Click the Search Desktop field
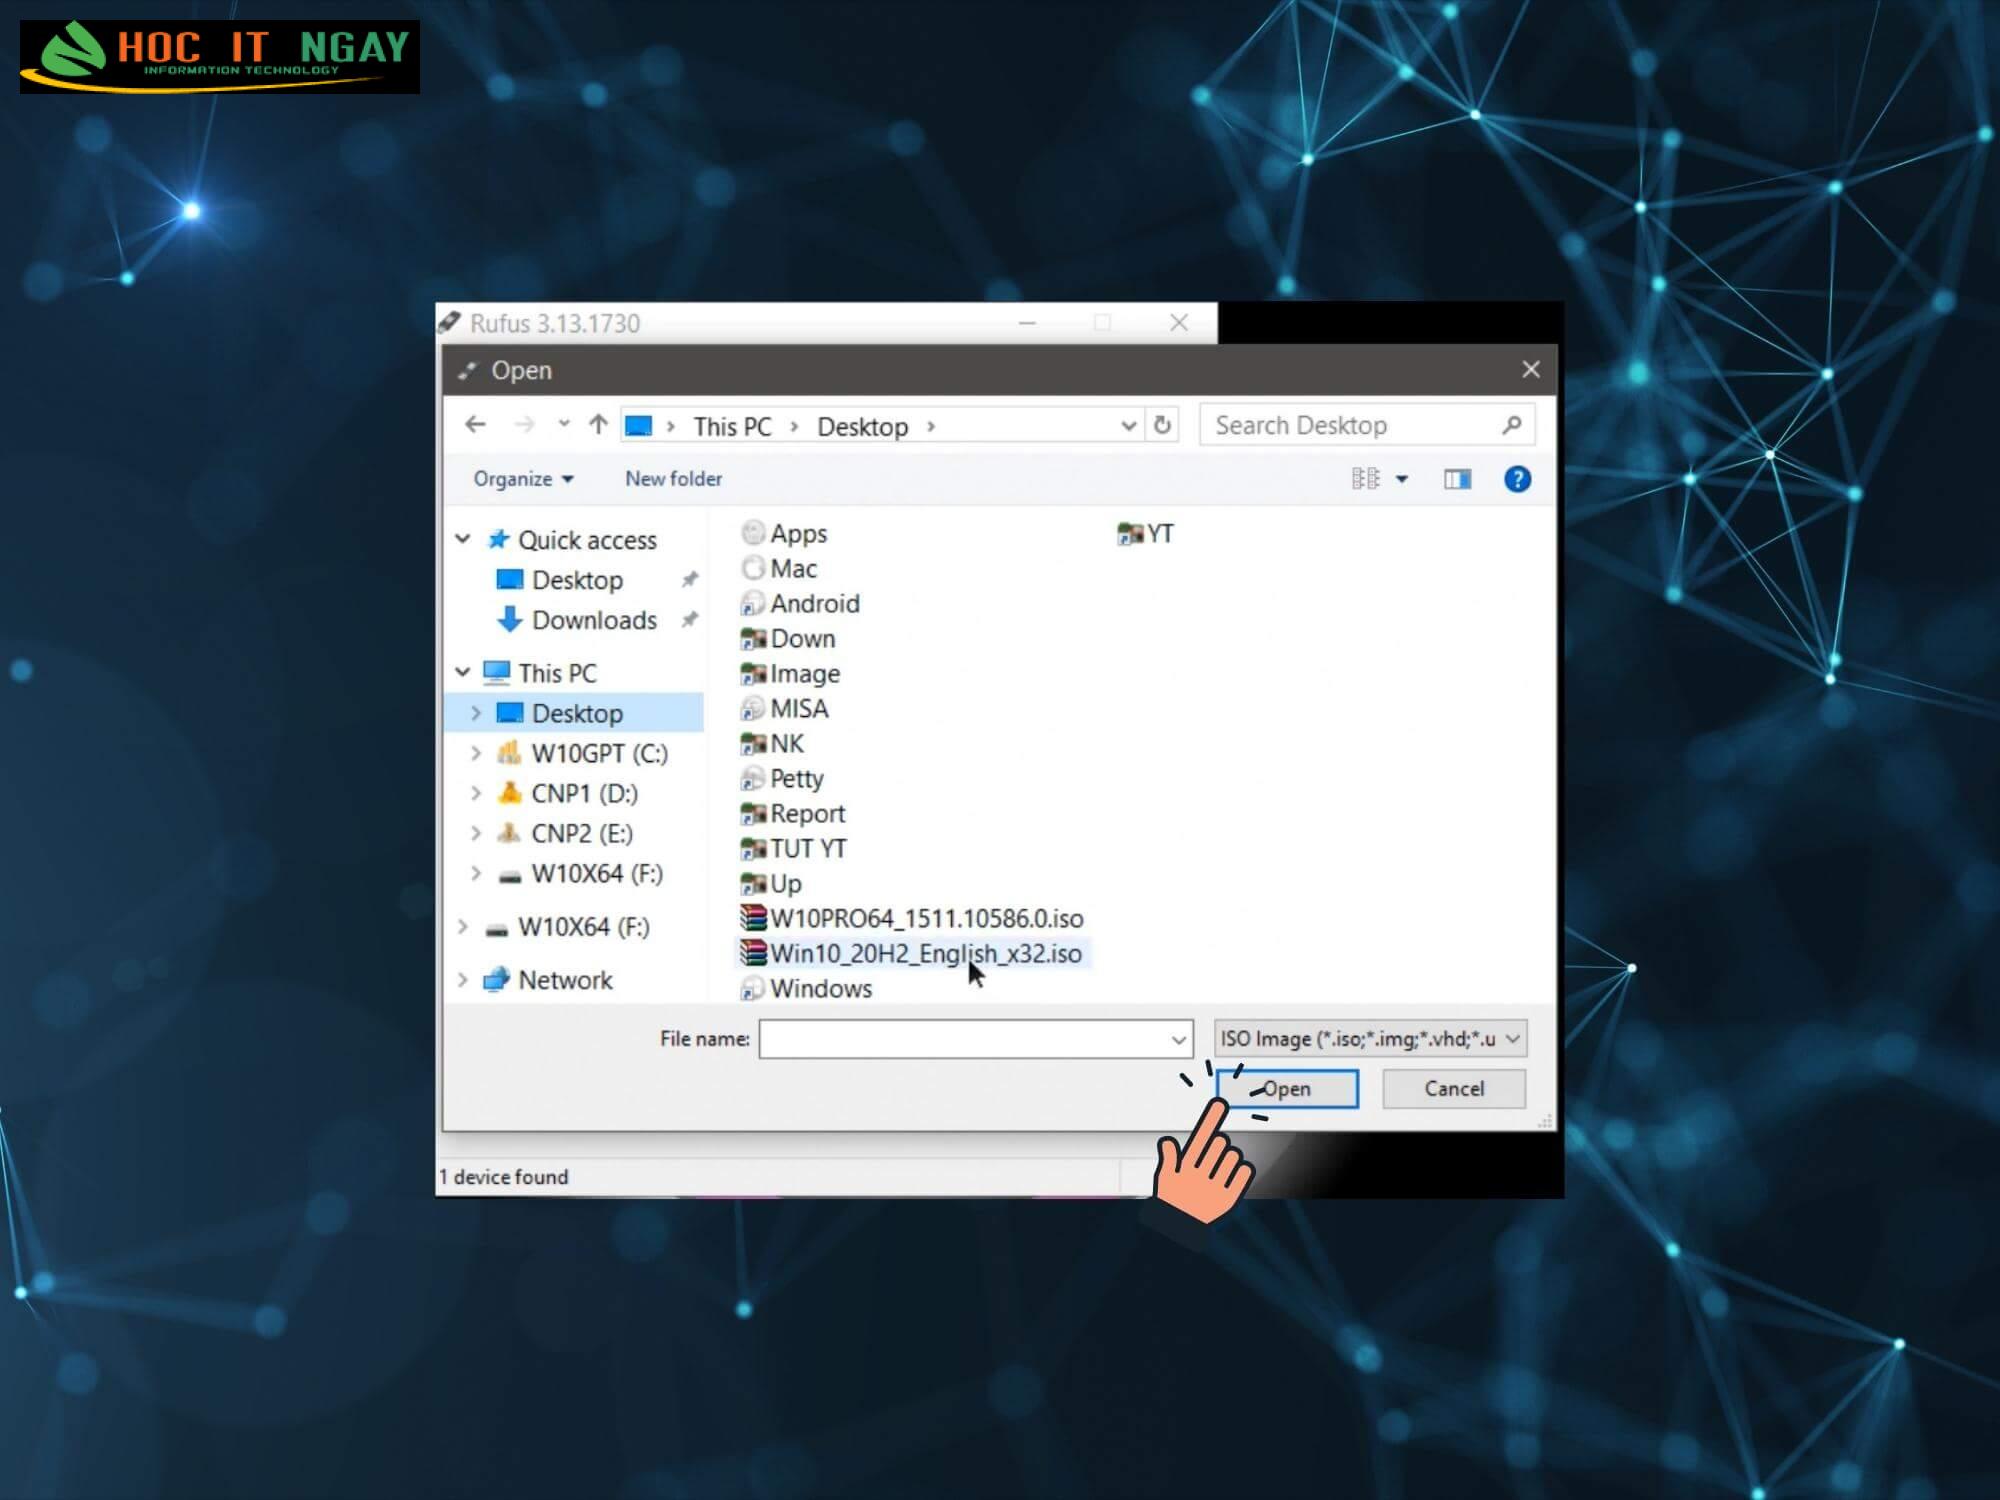2000x1500 pixels. click(1366, 425)
